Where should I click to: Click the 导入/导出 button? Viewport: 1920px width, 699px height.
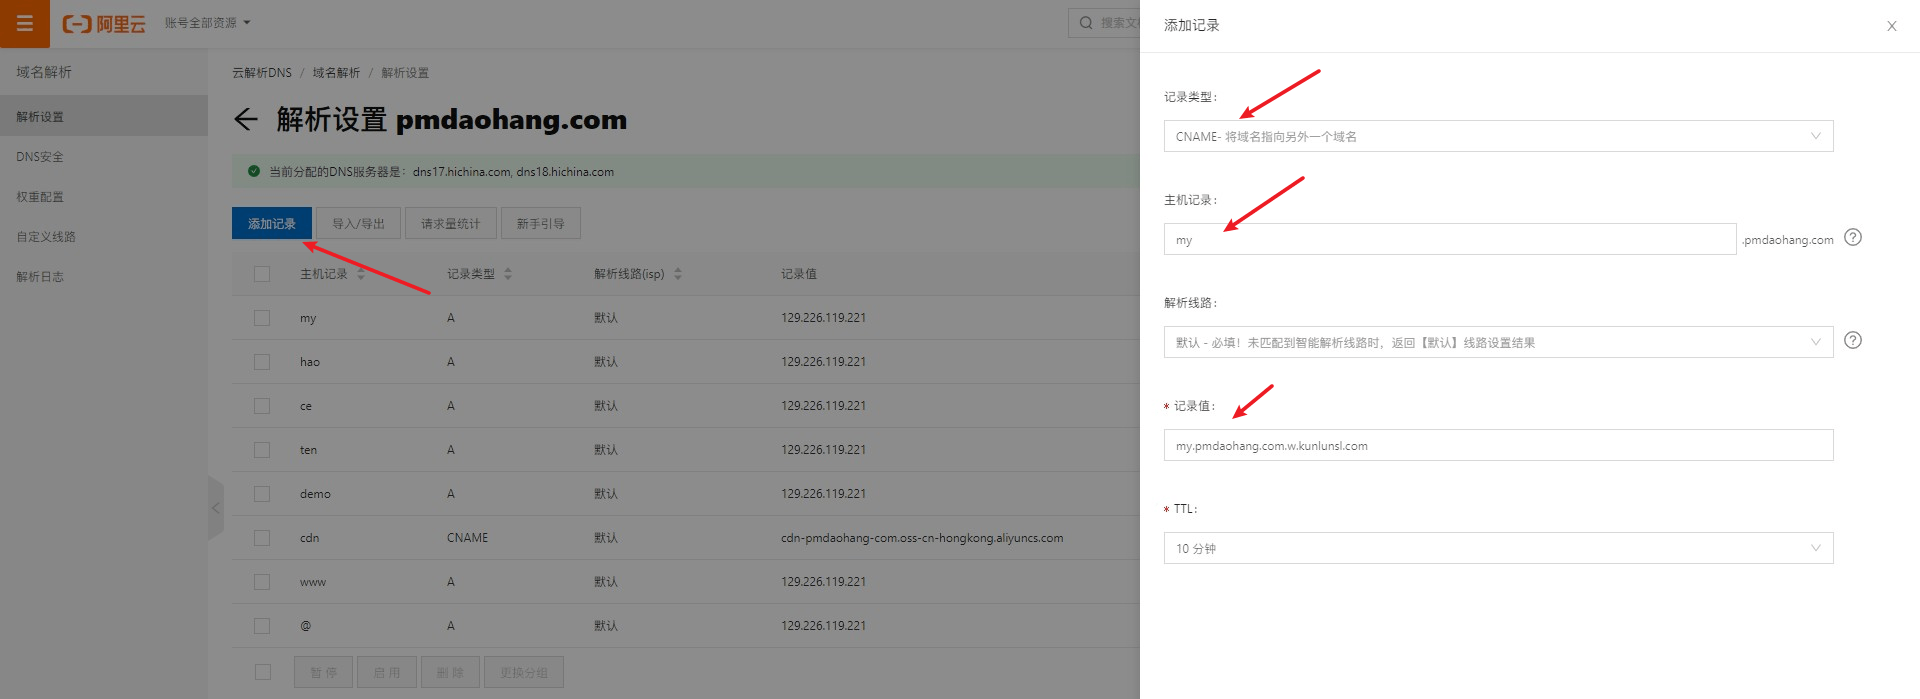pyautogui.click(x=358, y=223)
